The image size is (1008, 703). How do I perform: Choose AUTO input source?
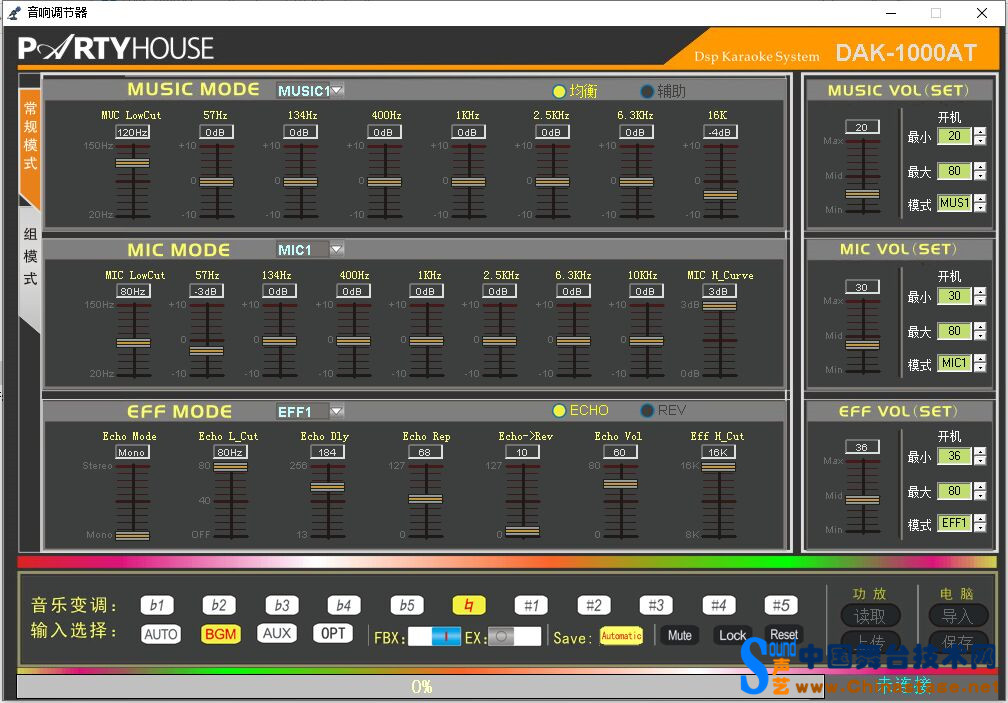coord(161,634)
